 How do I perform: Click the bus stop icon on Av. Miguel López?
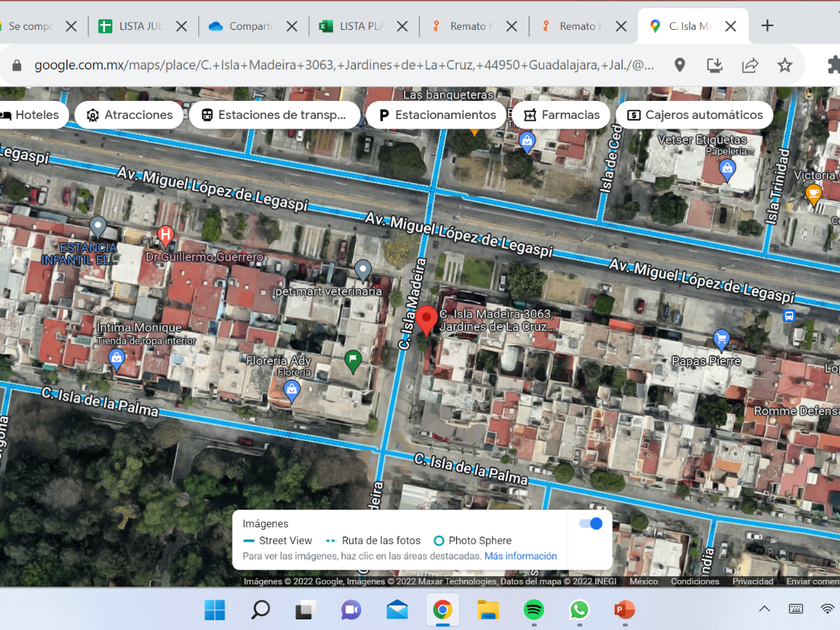(789, 316)
